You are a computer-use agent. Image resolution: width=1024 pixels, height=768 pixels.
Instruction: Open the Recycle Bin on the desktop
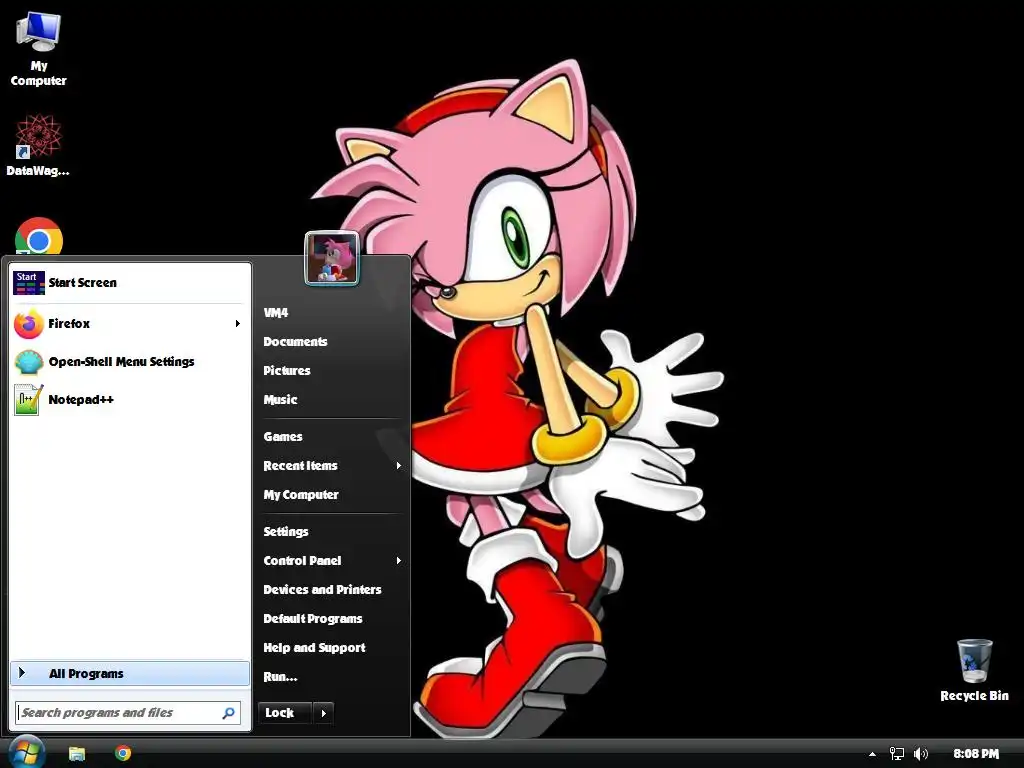[974, 670]
